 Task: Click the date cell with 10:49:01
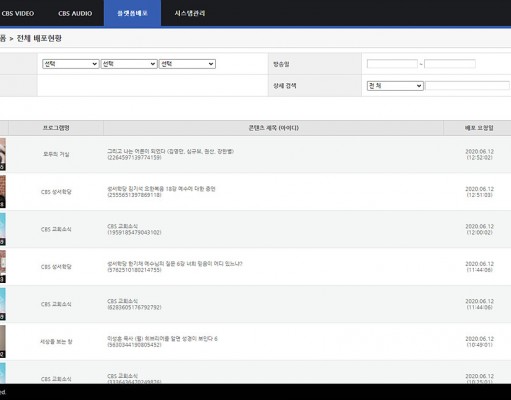[479, 342]
